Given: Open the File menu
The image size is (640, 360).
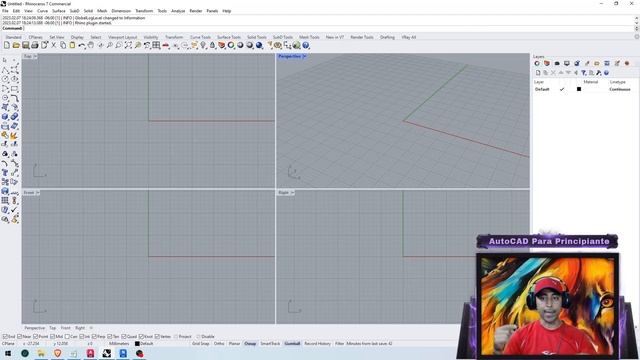Looking at the screenshot, I should (5, 11).
